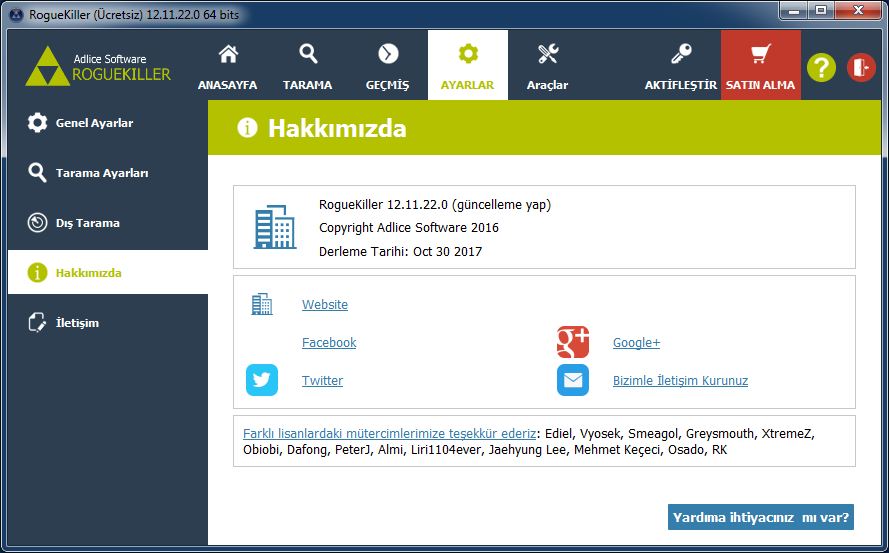
Task: Click the red exit door icon
Action: 861,67
